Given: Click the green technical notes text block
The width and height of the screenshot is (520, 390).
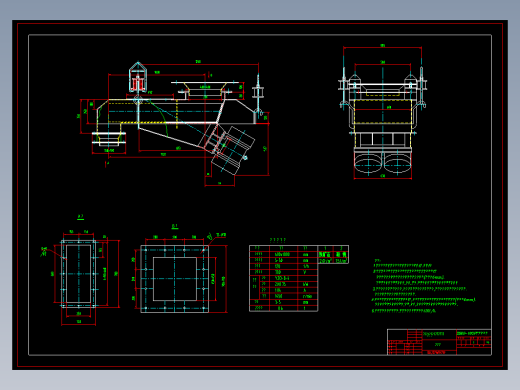Looking at the screenshot, I should (x=423, y=286).
